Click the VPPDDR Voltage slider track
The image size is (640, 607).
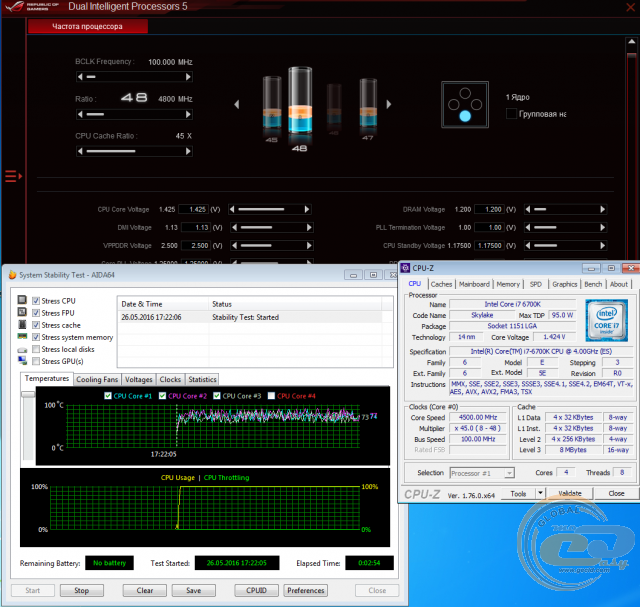tap(271, 245)
